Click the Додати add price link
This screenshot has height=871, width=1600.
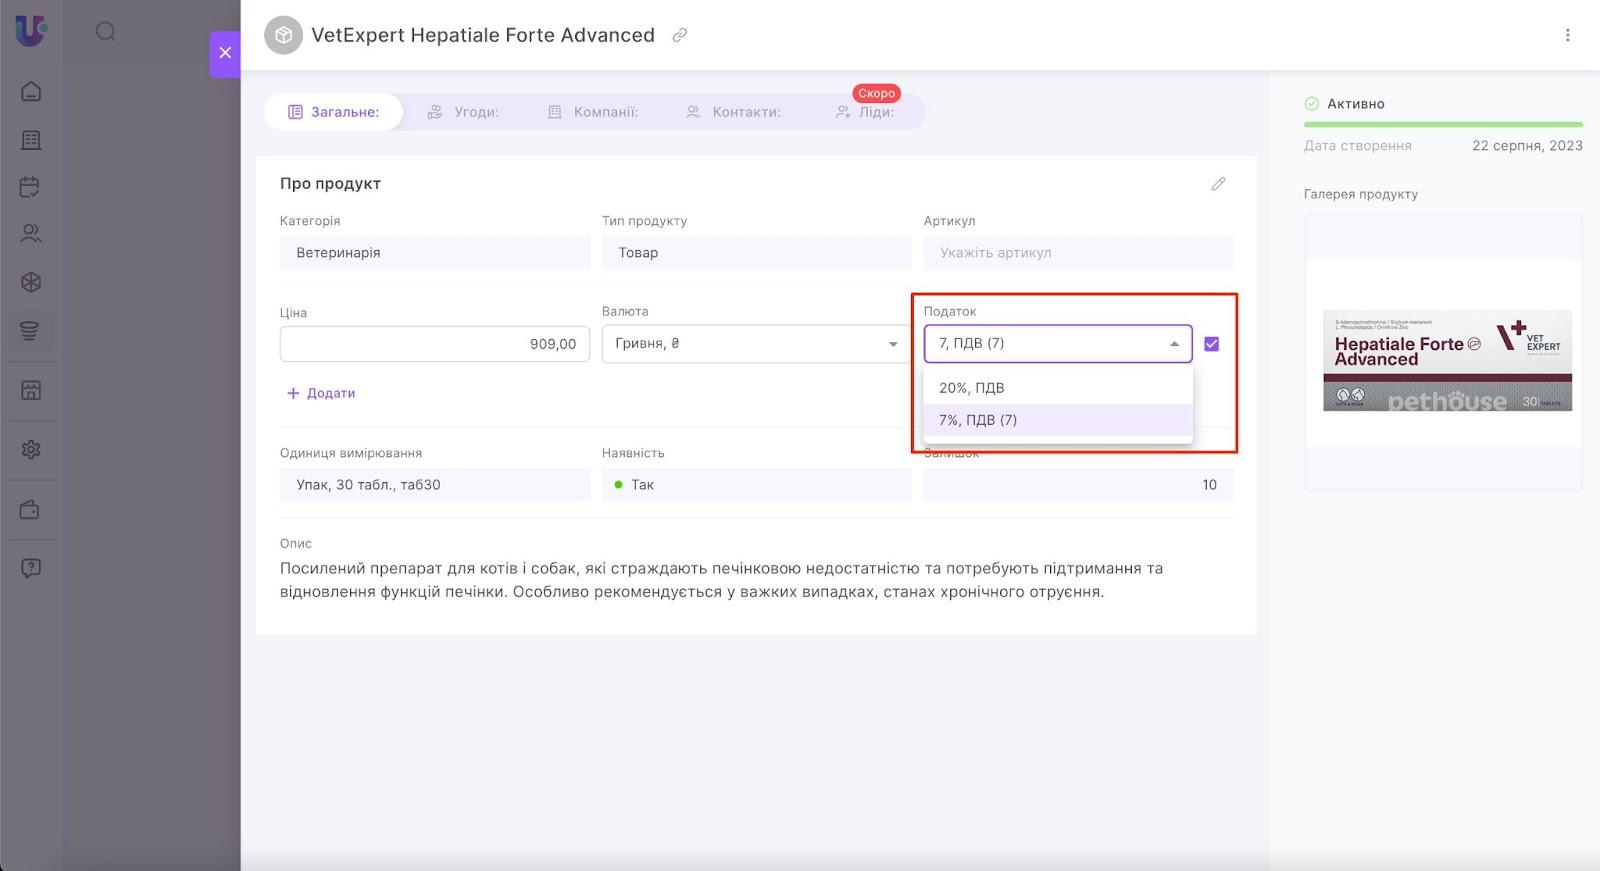pyautogui.click(x=321, y=393)
